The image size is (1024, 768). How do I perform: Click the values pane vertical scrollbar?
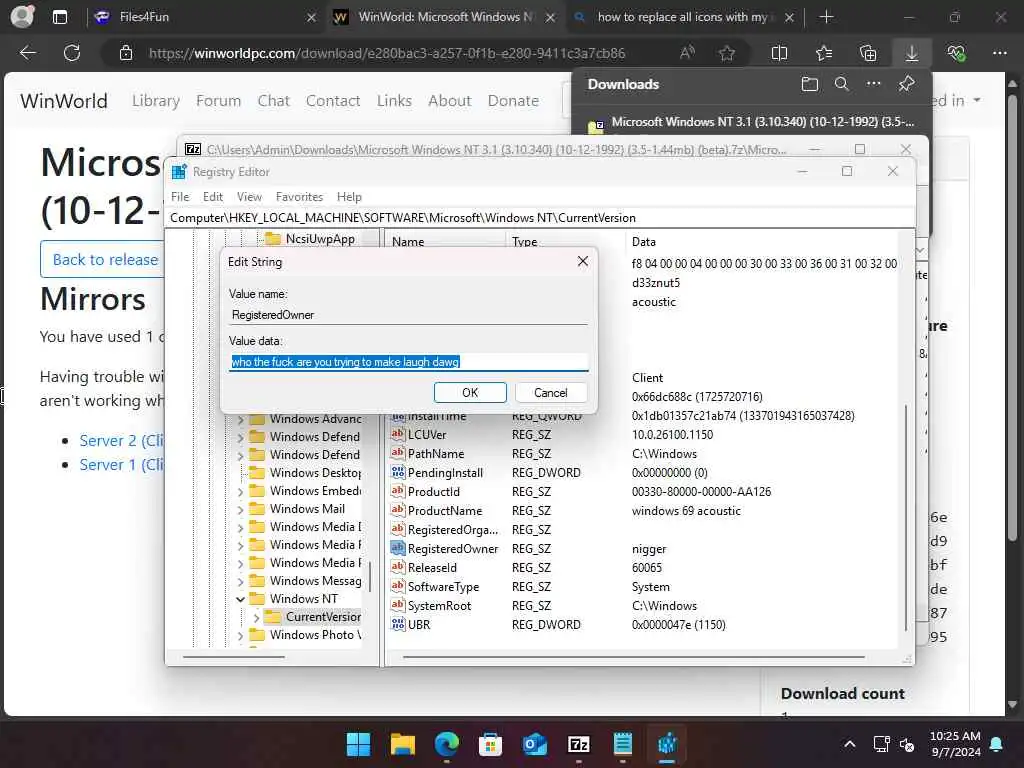coord(906,517)
